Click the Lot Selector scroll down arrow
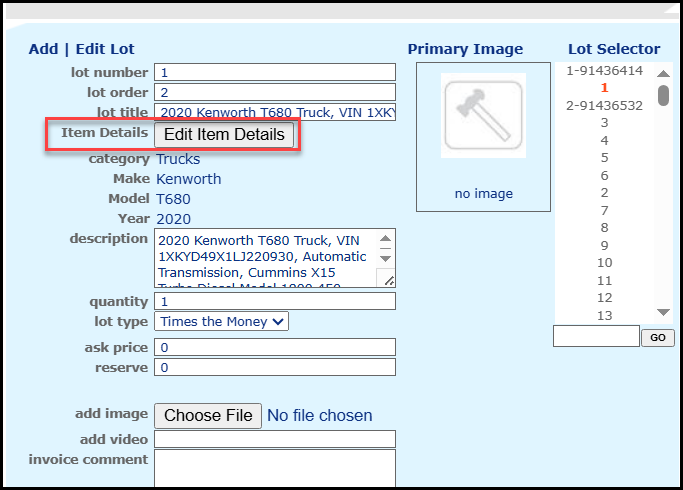The height and width of the screenshot is (490, 683). tap(663, 312)
